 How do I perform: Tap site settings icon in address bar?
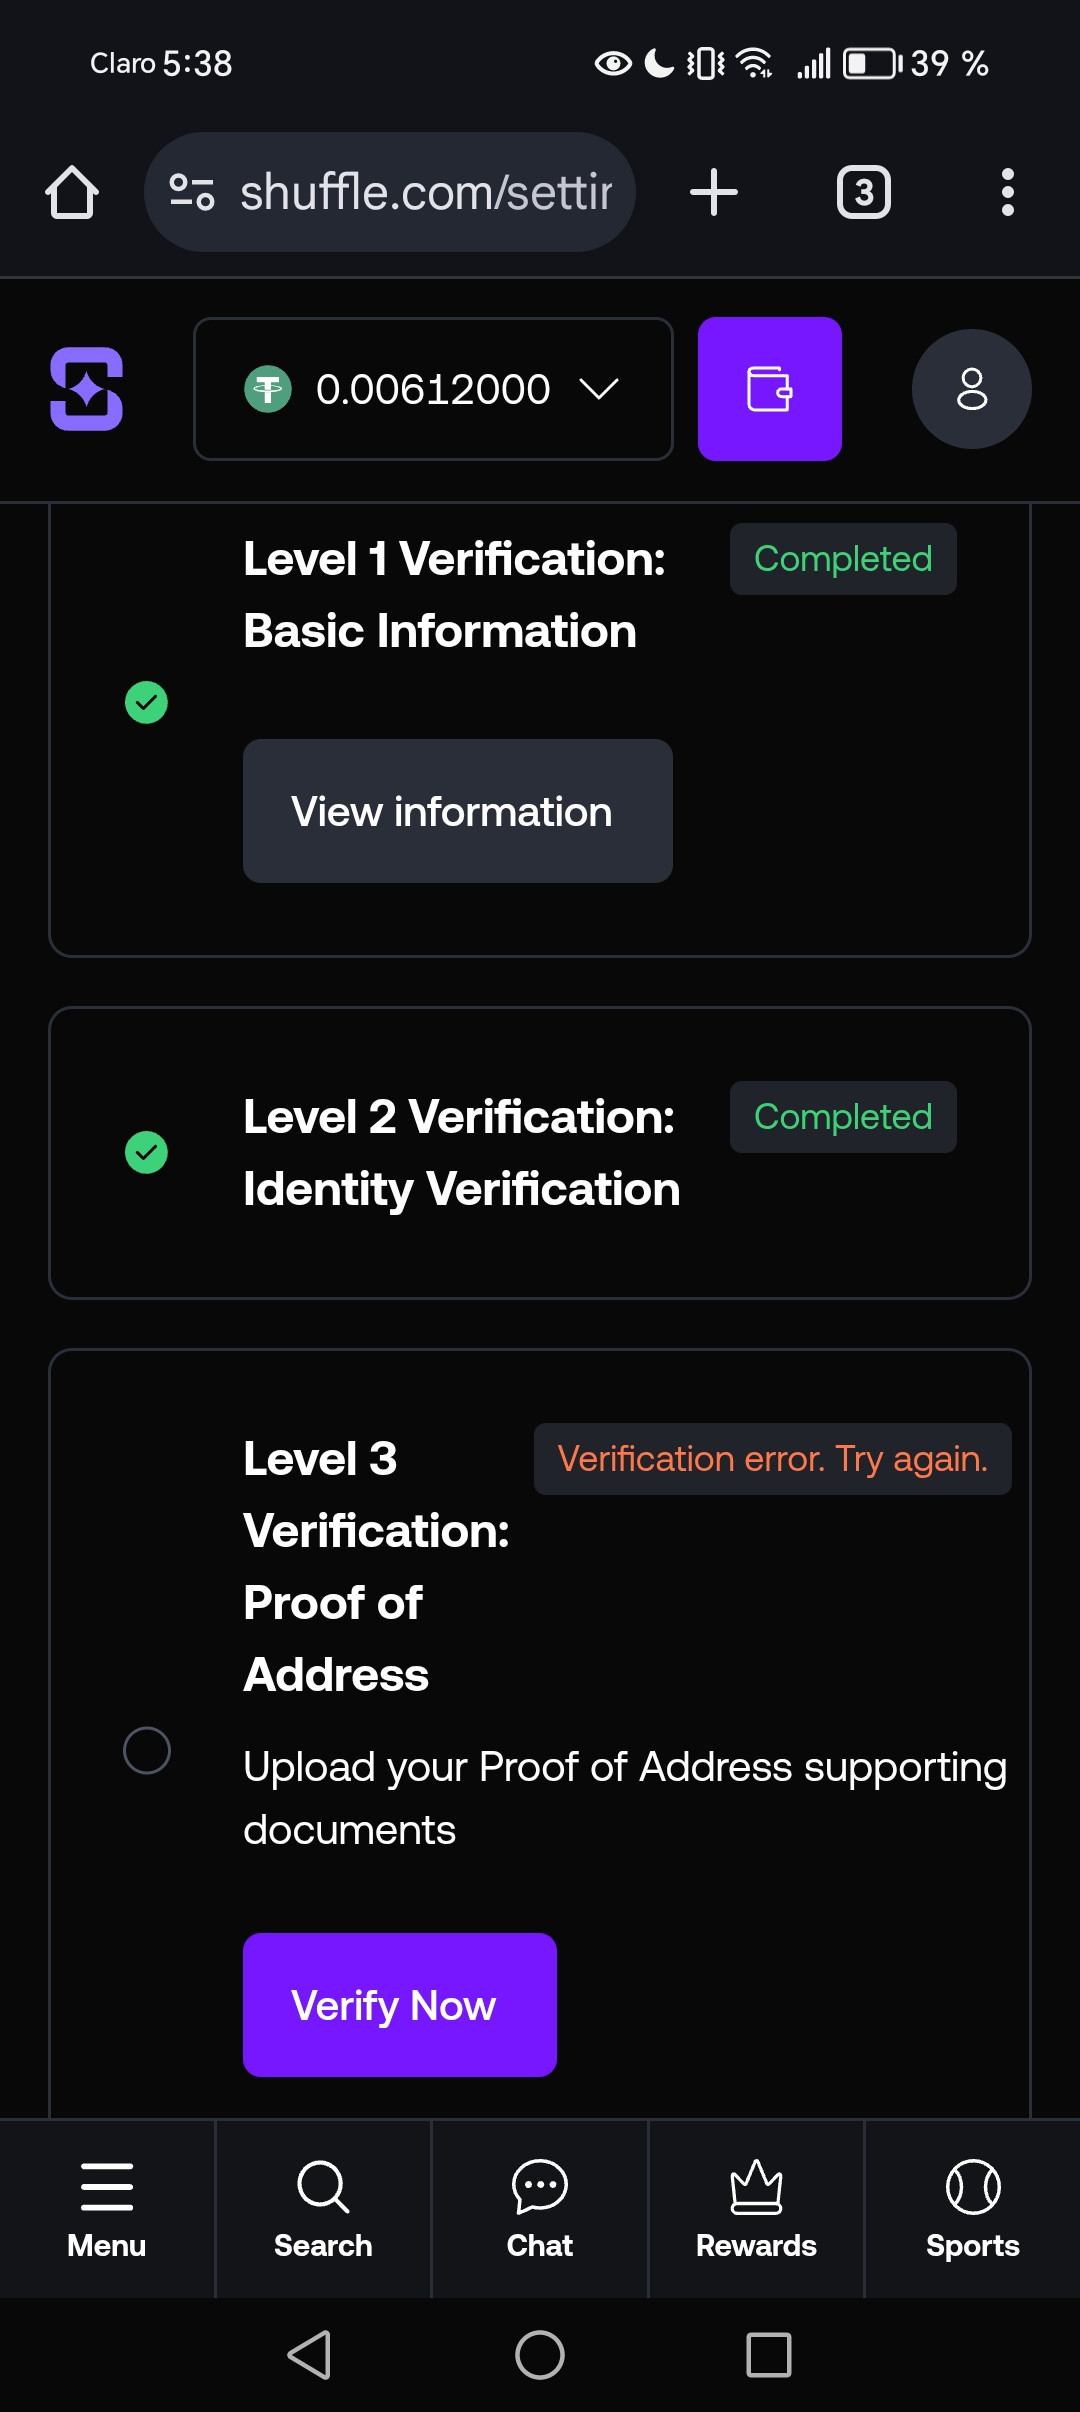192,192
